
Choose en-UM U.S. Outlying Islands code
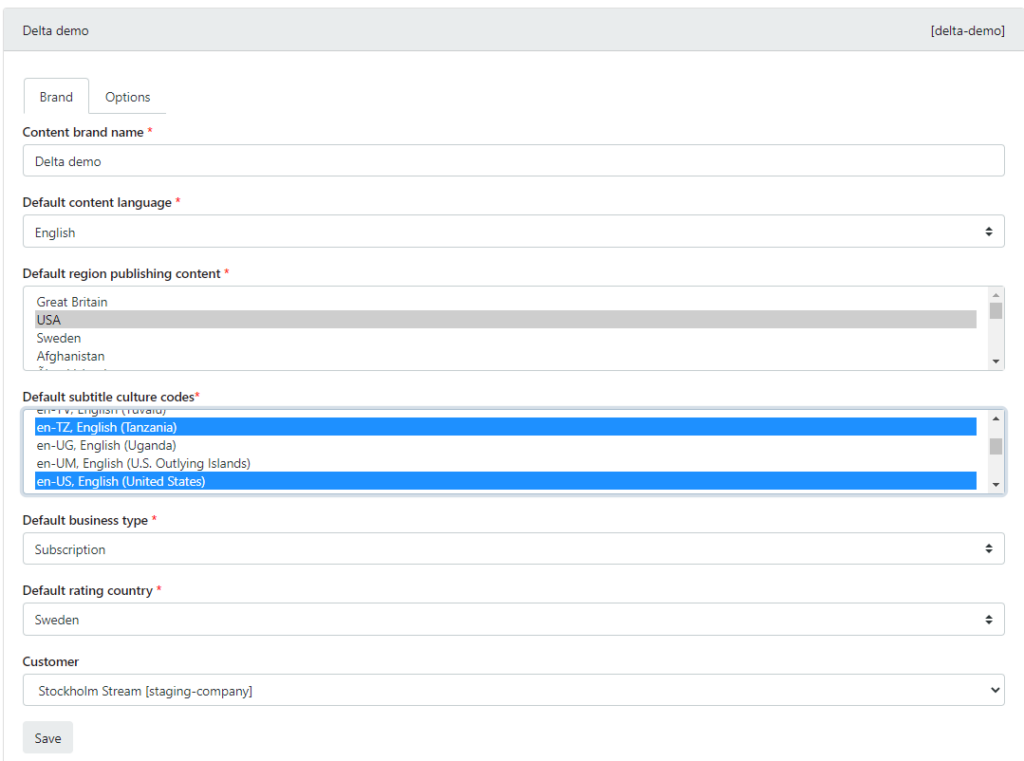click(143, 463)
